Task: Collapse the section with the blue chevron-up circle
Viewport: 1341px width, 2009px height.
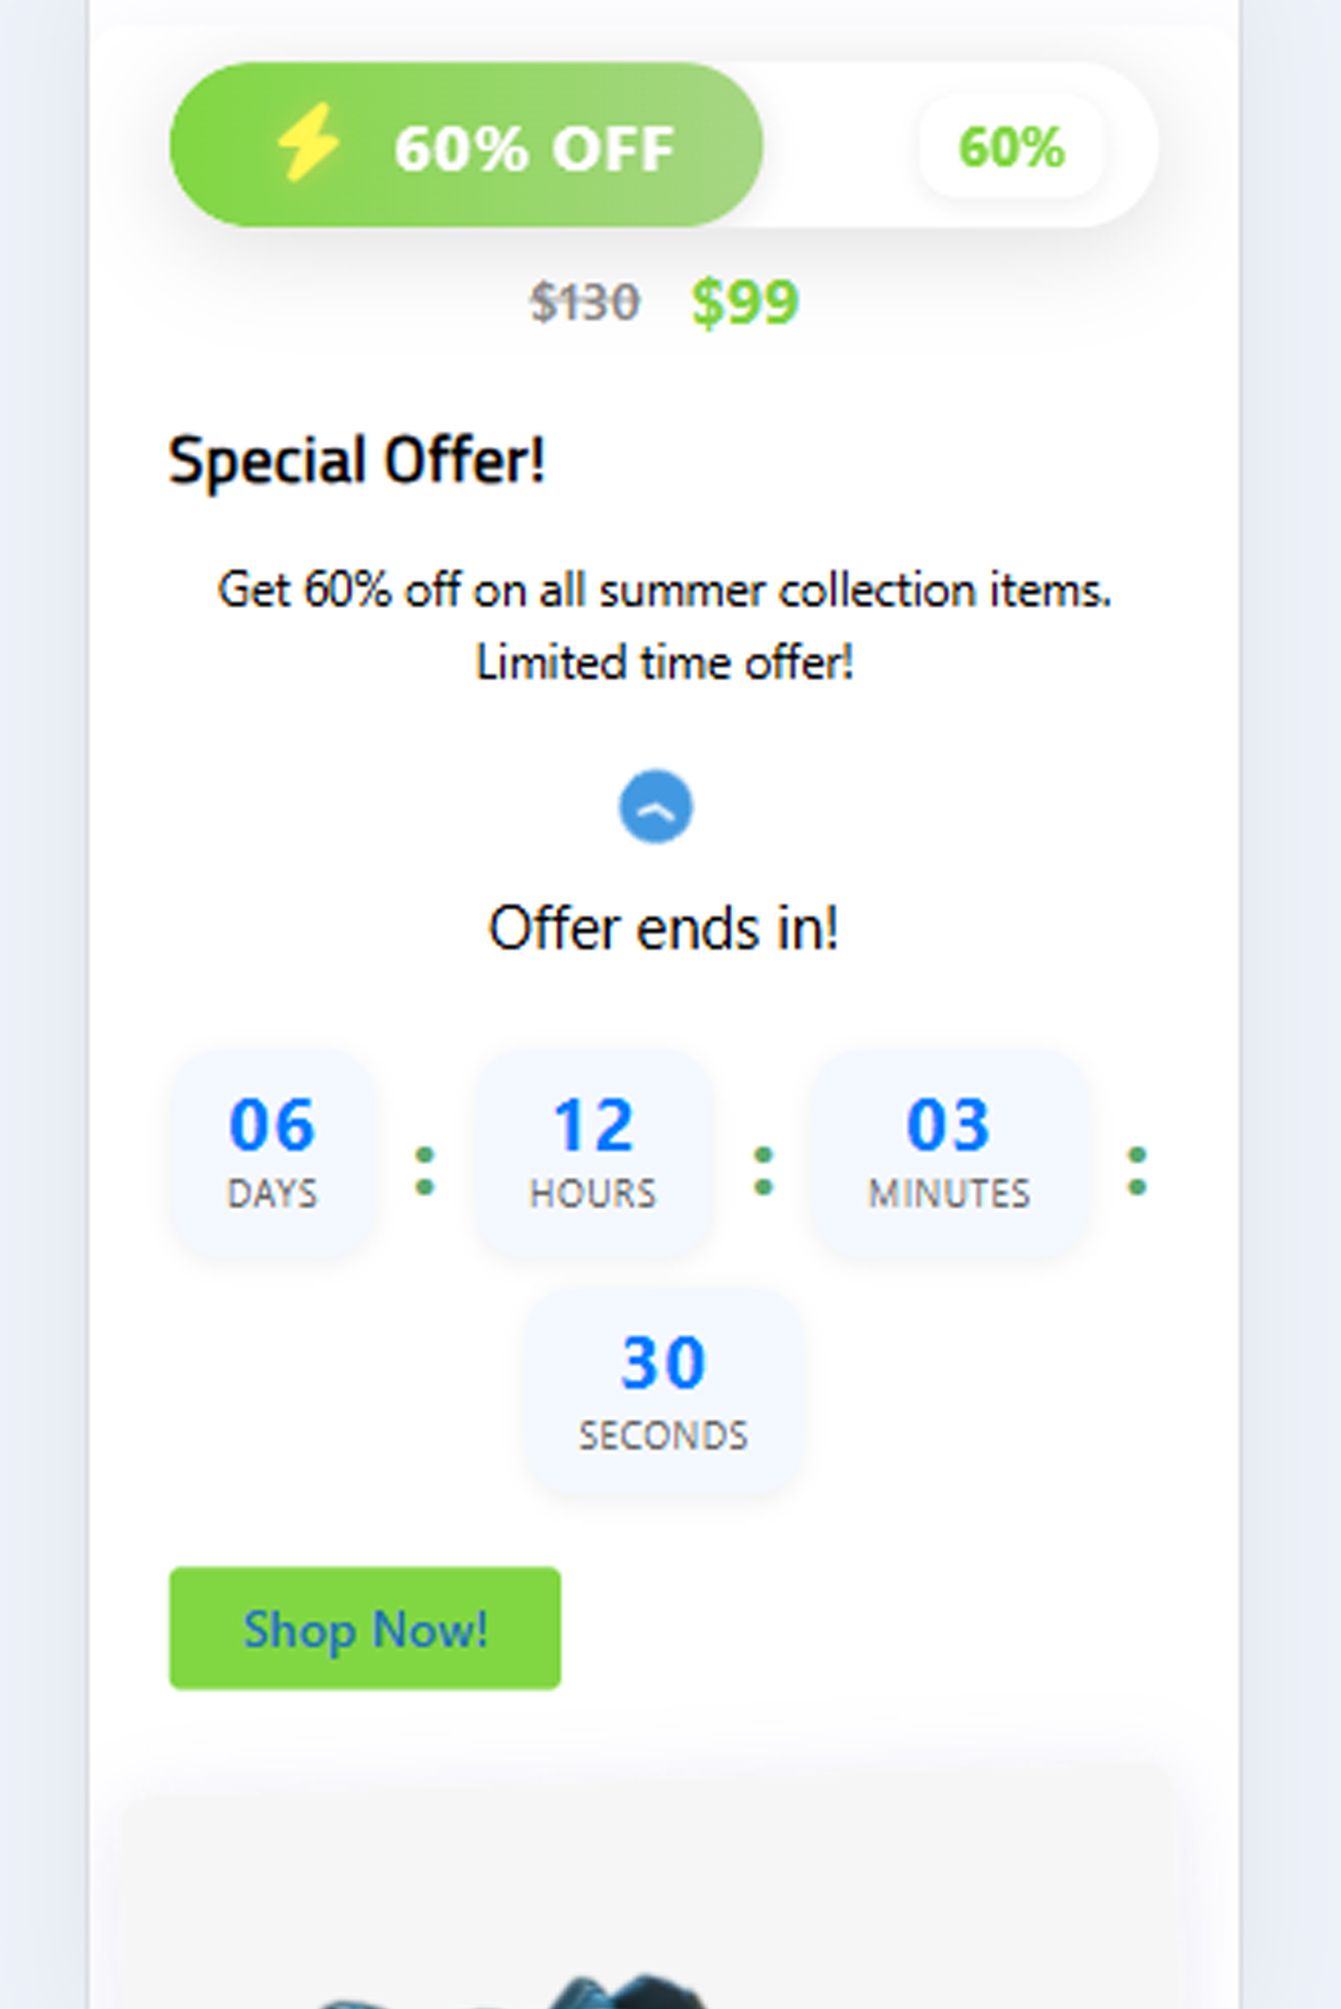Action: tap(656, 806)
